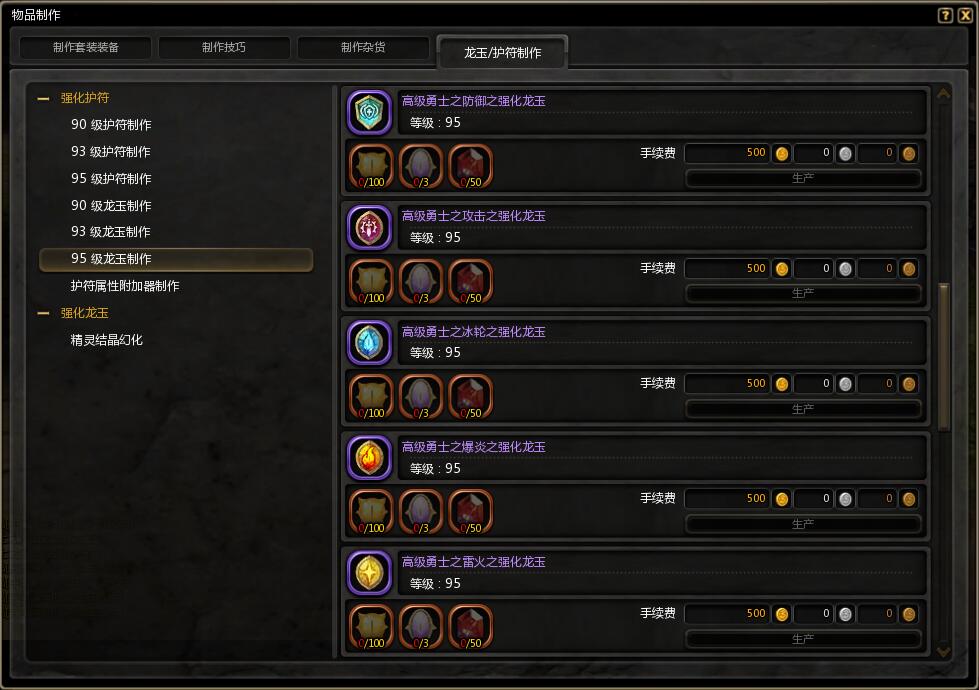This screenshot has height=690, width=979.
Task: Click the recipe list scrollbar thumb
Action: pyautogui.click(x=944, y=357)
